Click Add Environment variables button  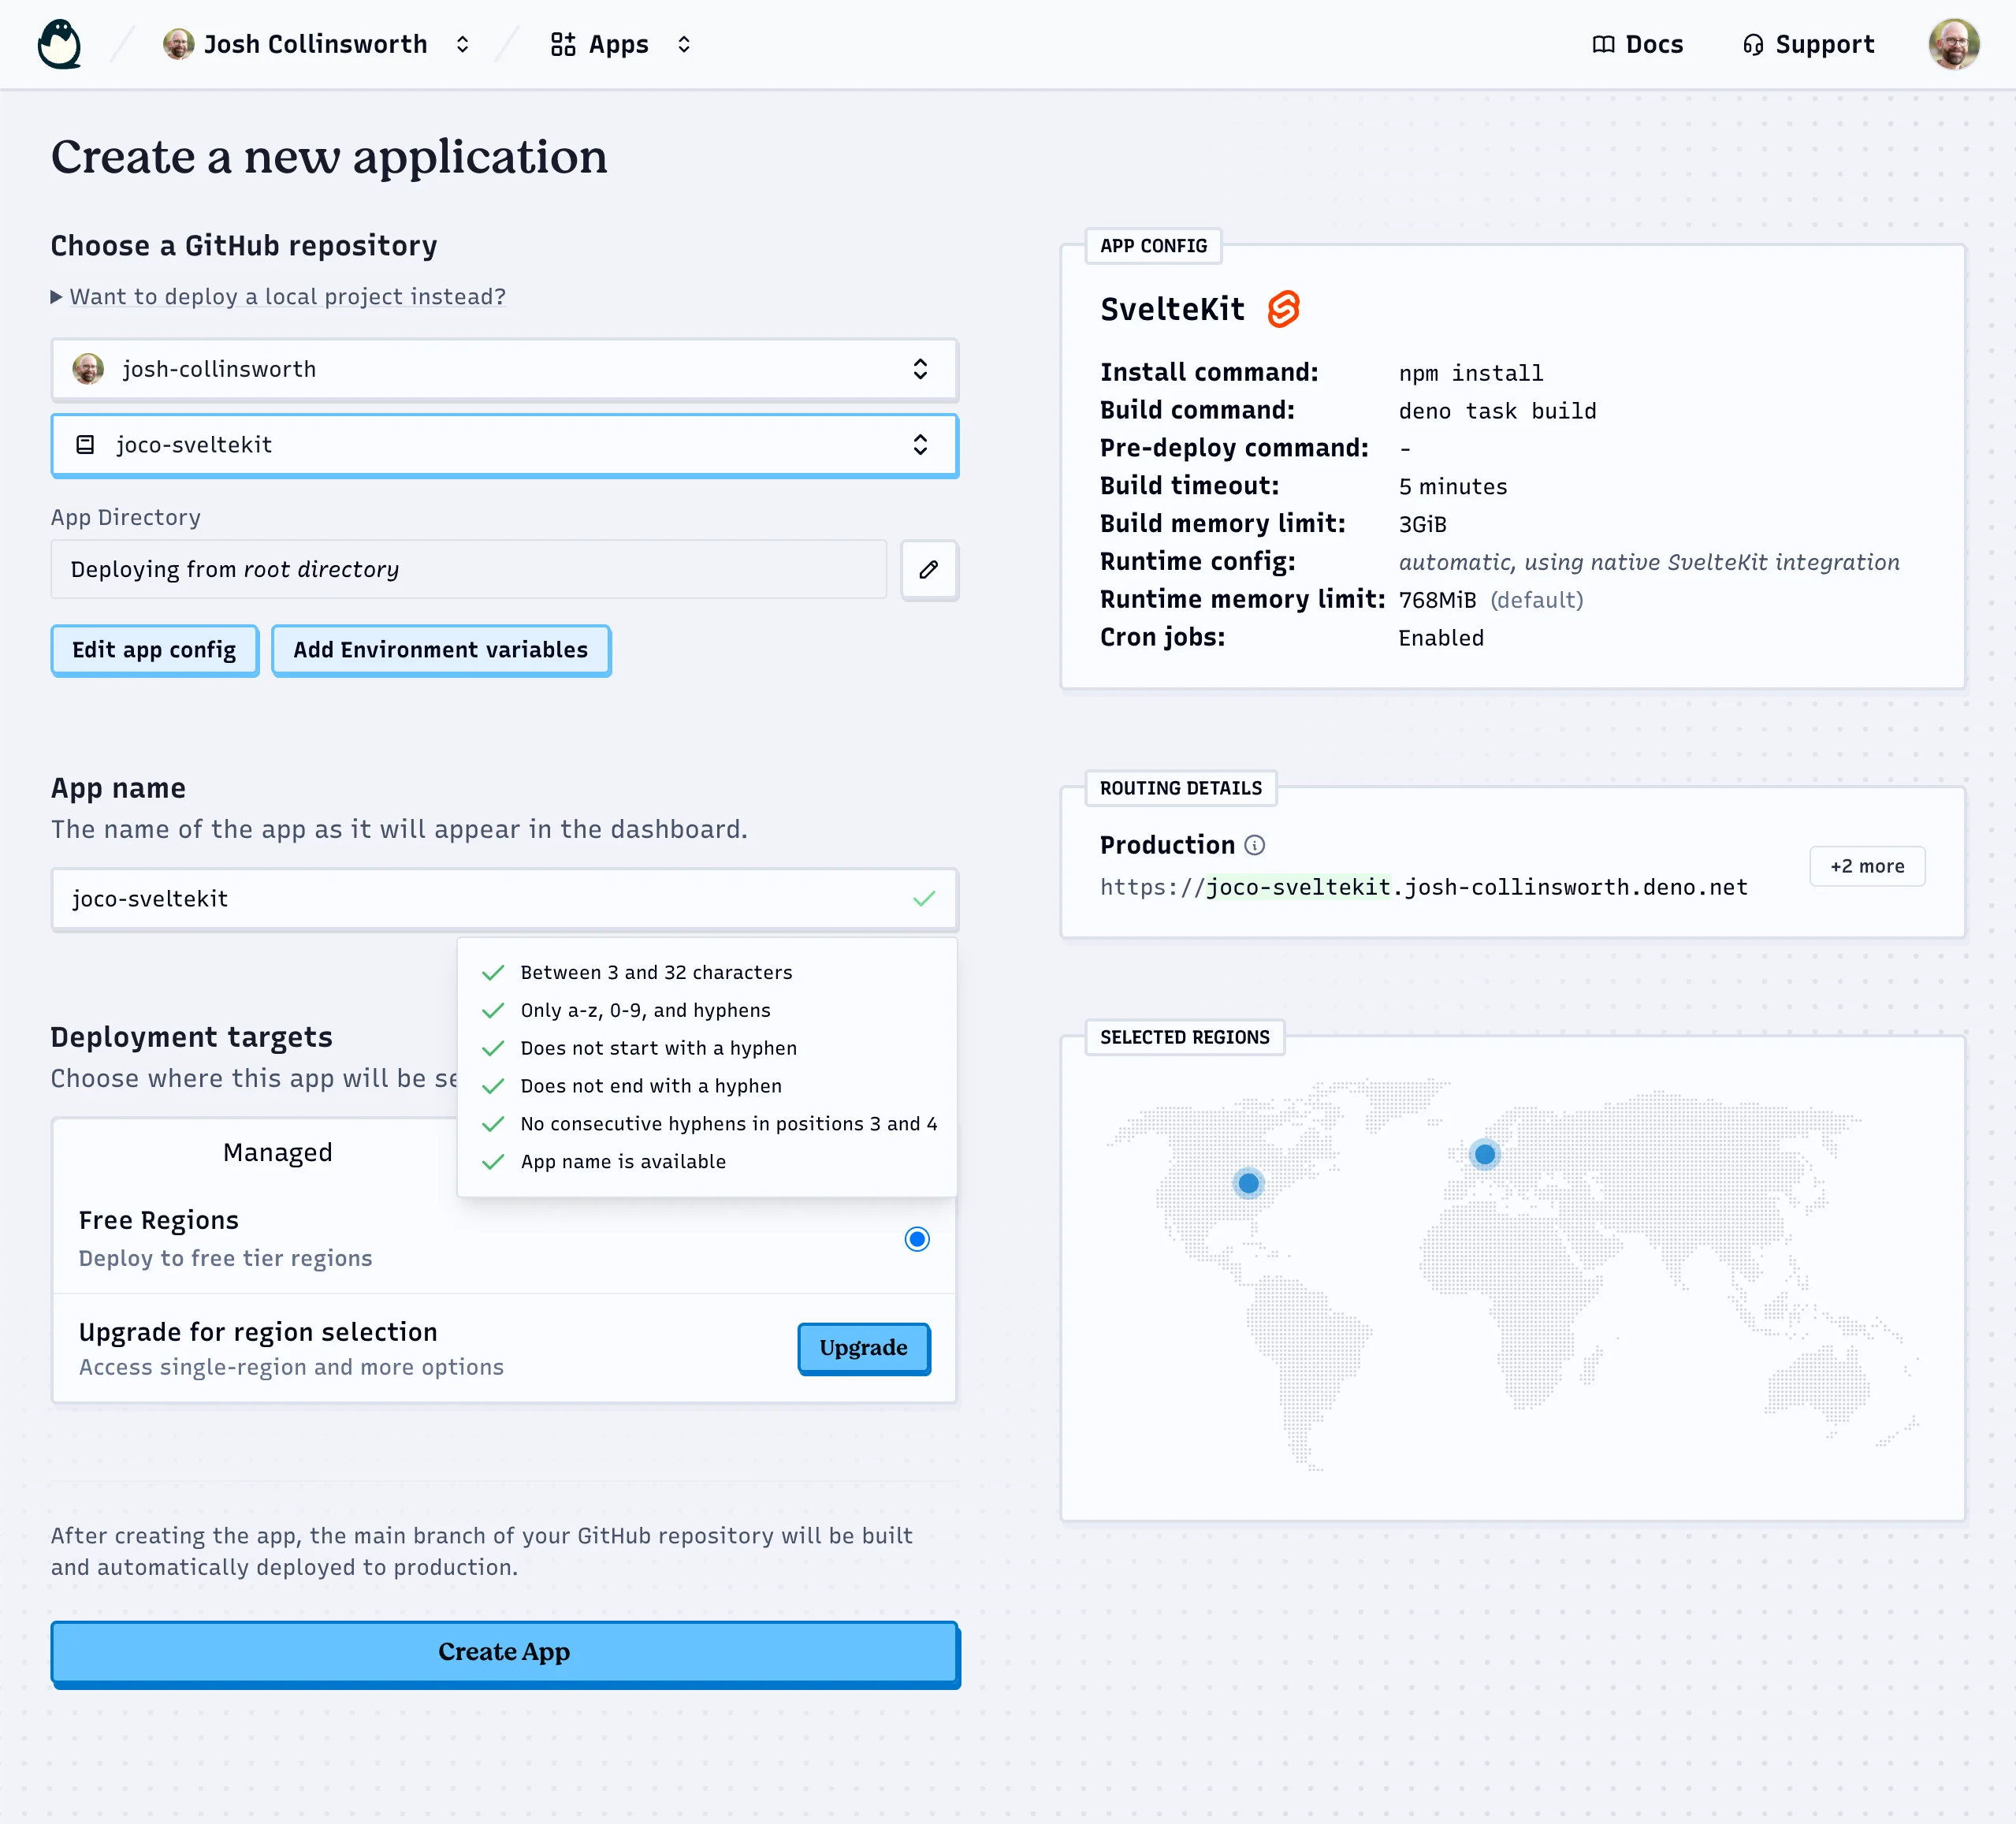click(441, 651)
